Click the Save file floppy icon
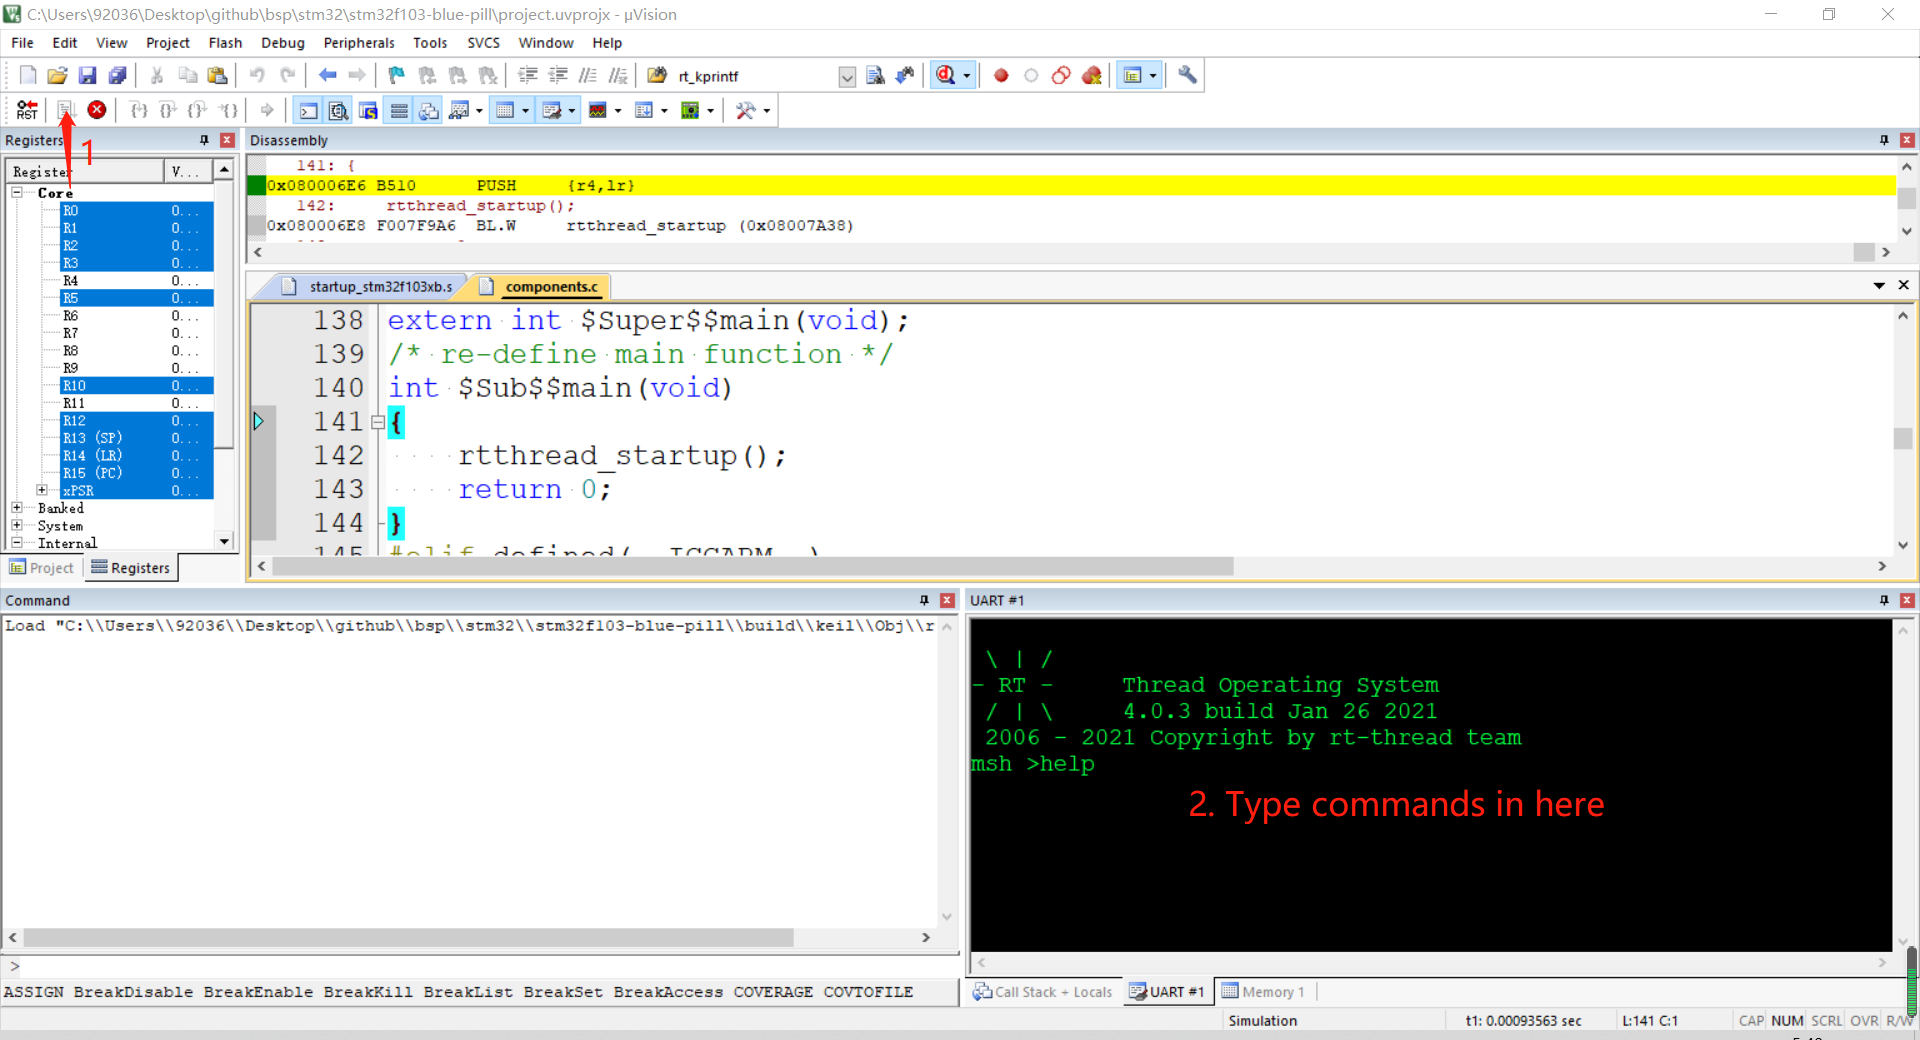Image resolution: width=1920 pixels, height=1040 pixels. (87, 76)
